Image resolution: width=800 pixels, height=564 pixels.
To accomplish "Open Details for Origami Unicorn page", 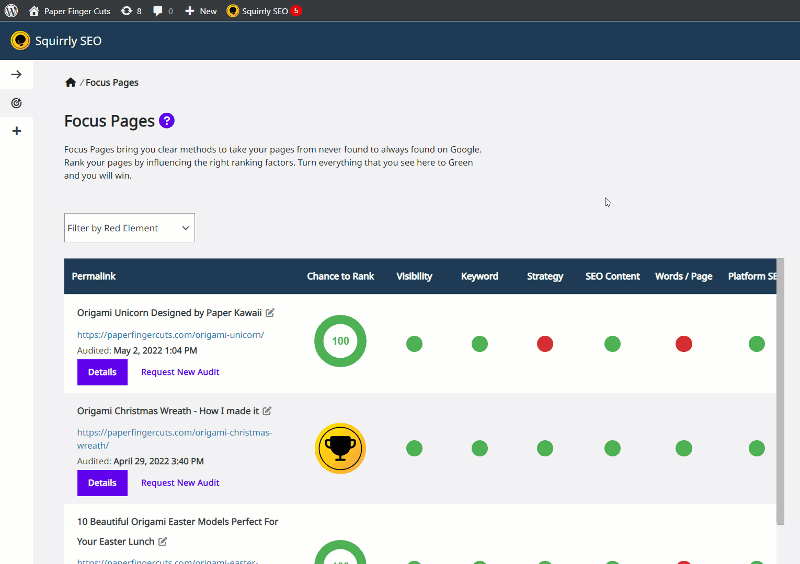I will click(x=102, y=372).
